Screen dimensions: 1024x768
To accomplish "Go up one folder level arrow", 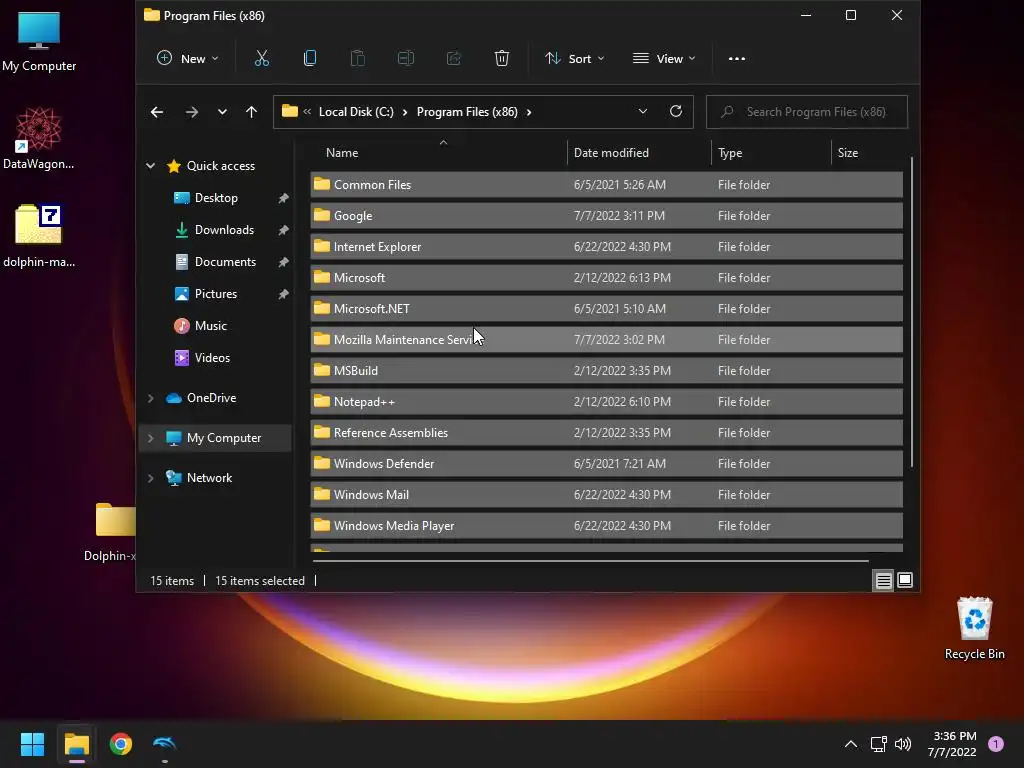I will pos(251,112).
